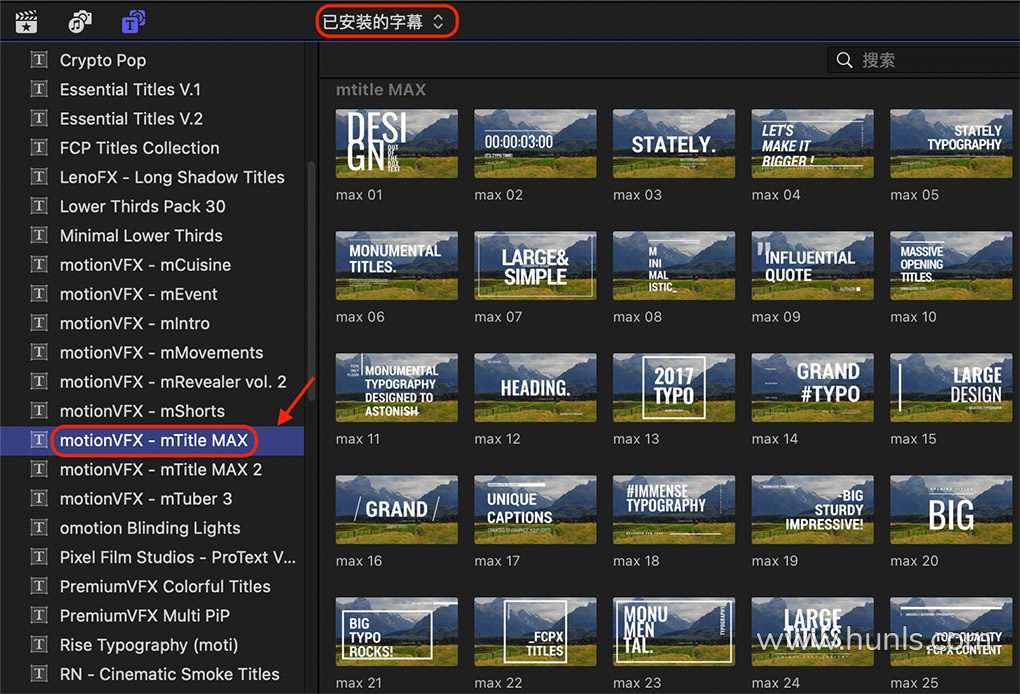Click into the 搜索 search field
Viewport: 1020px width, 694px height.
tap(924, 60)
